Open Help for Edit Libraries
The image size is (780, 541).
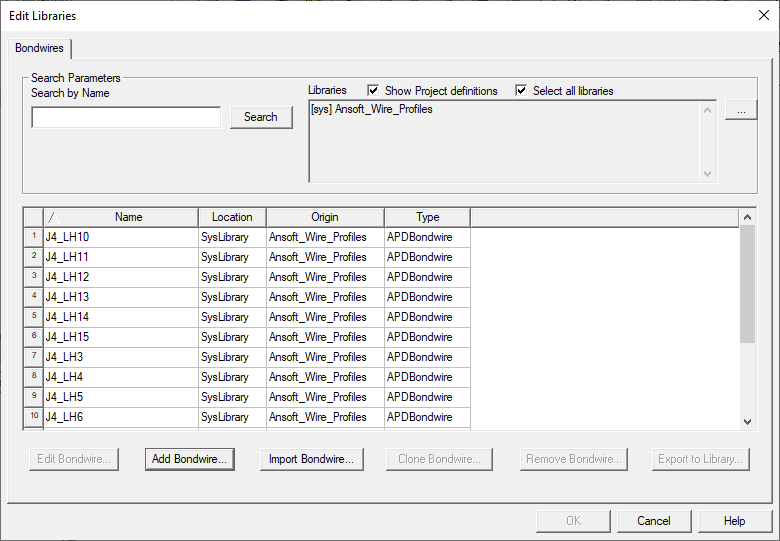click(734, 521)
